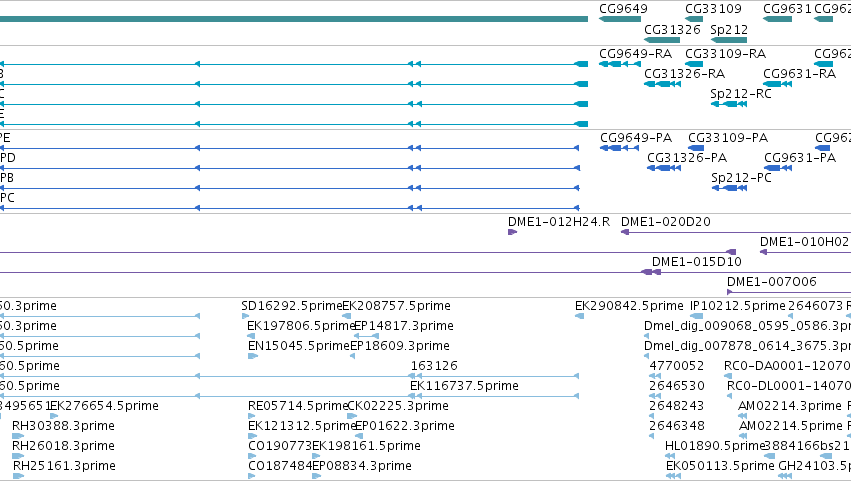
Task: Select the CG9649-PA protein feature
Action: (619, 148)
